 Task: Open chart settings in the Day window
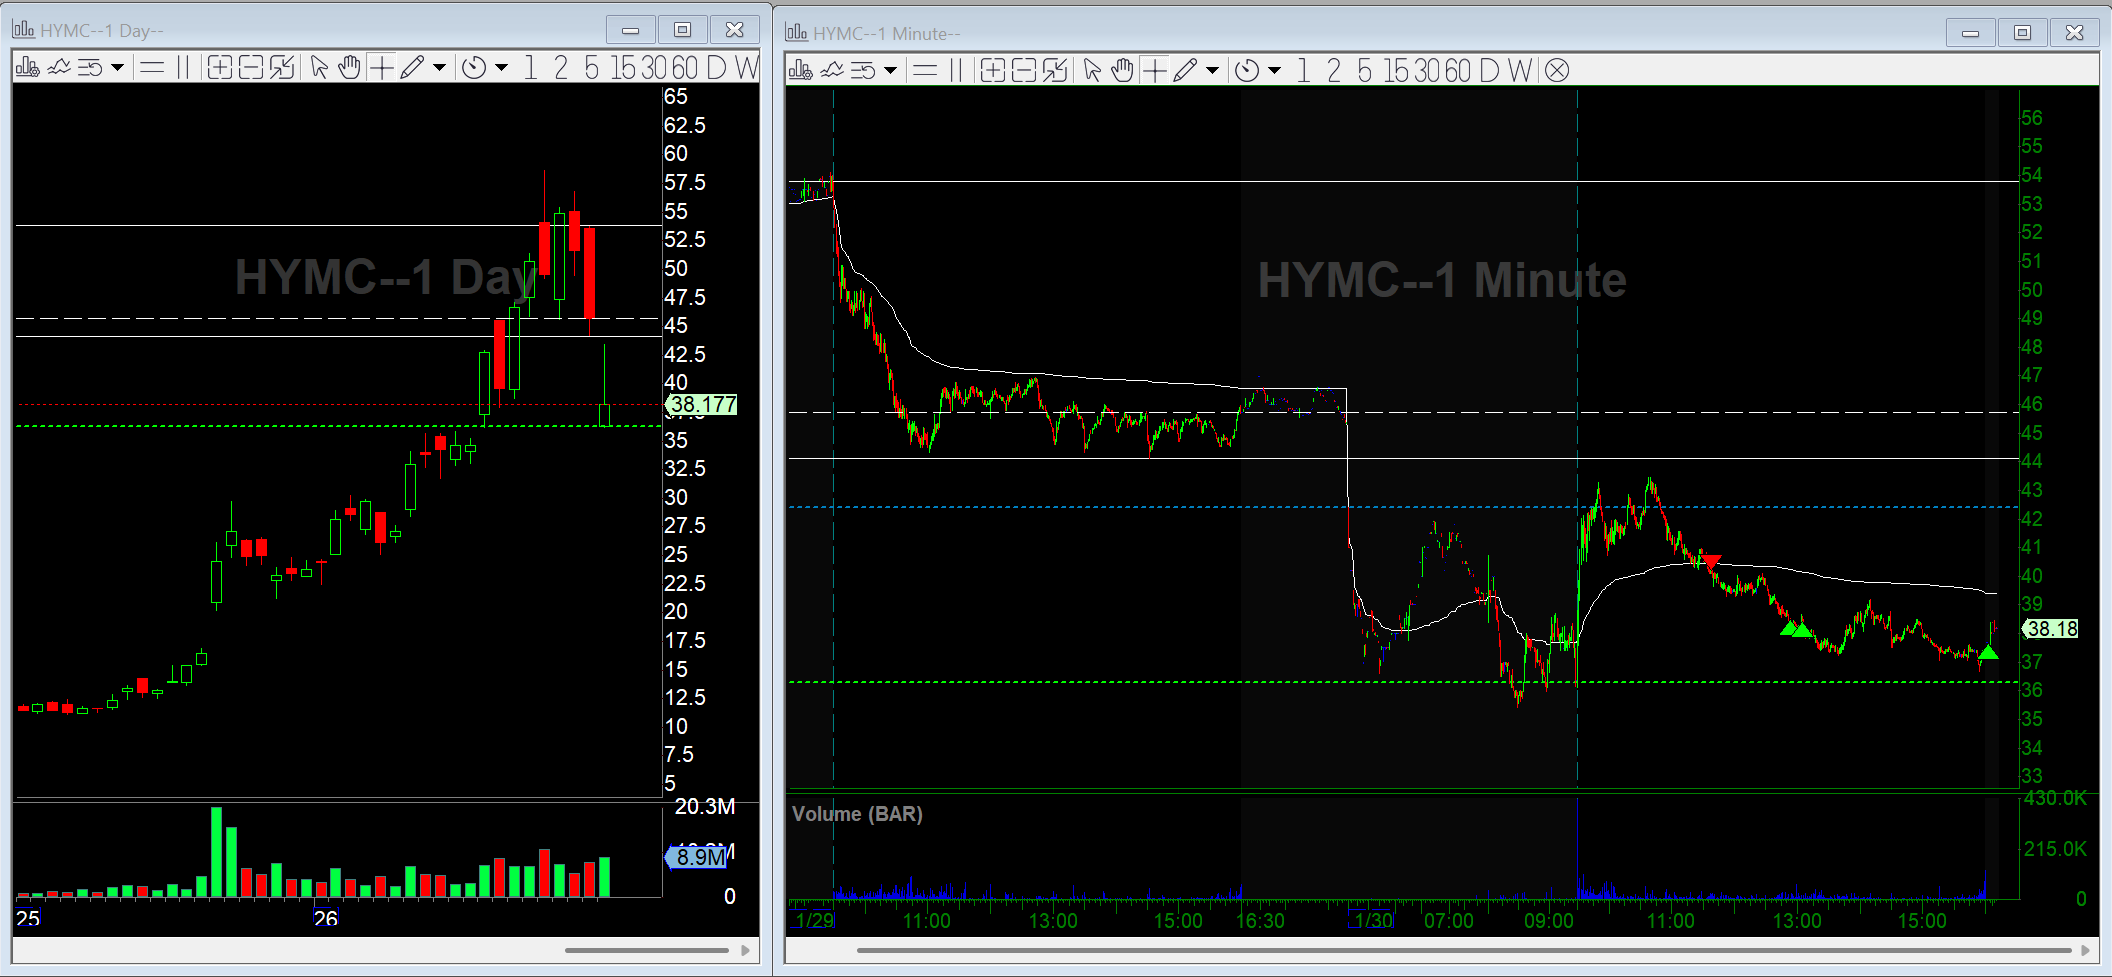27,68
